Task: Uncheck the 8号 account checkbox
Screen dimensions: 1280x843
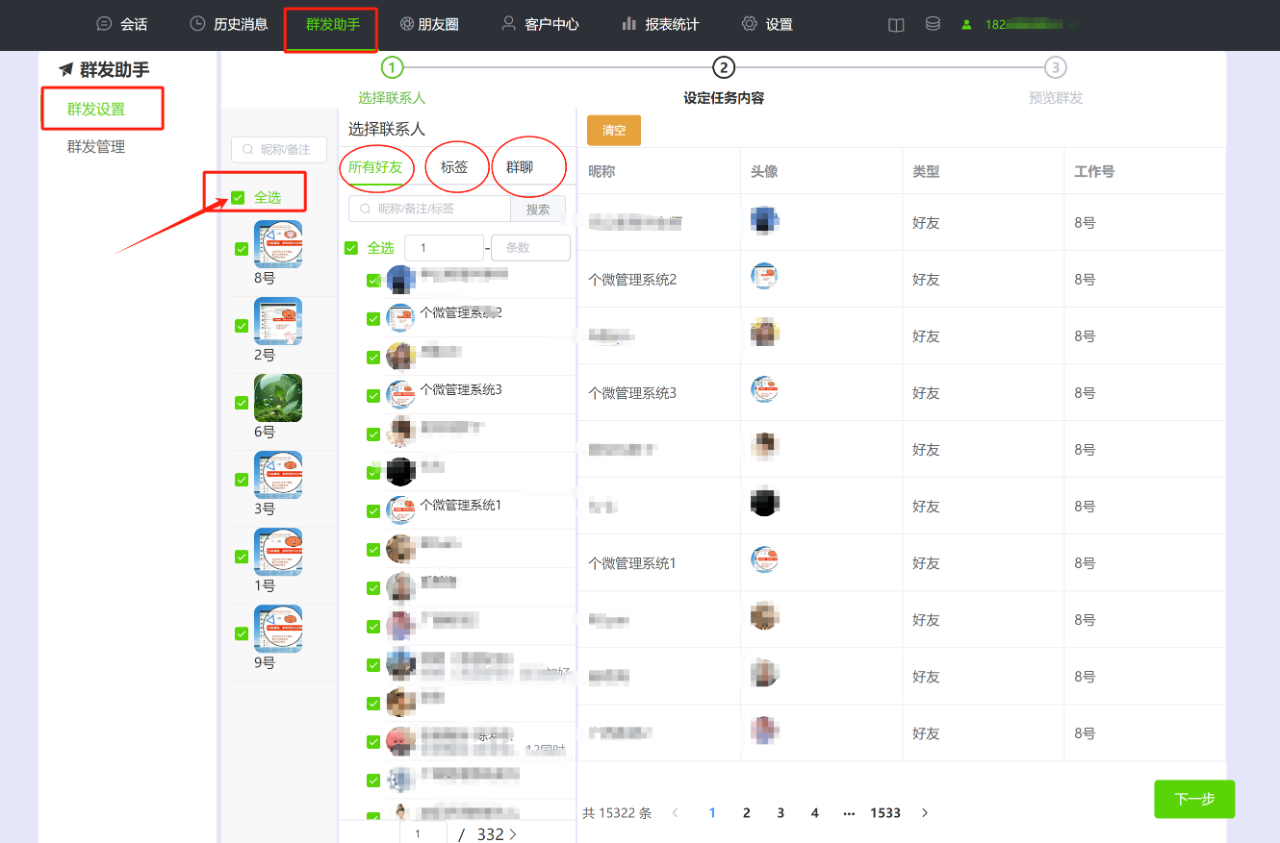Action: (241, 249)
